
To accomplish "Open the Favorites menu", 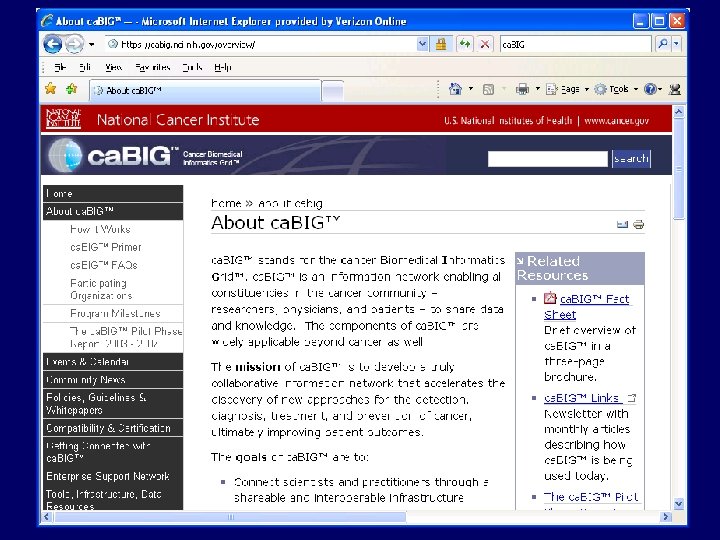I will [153, 68].
